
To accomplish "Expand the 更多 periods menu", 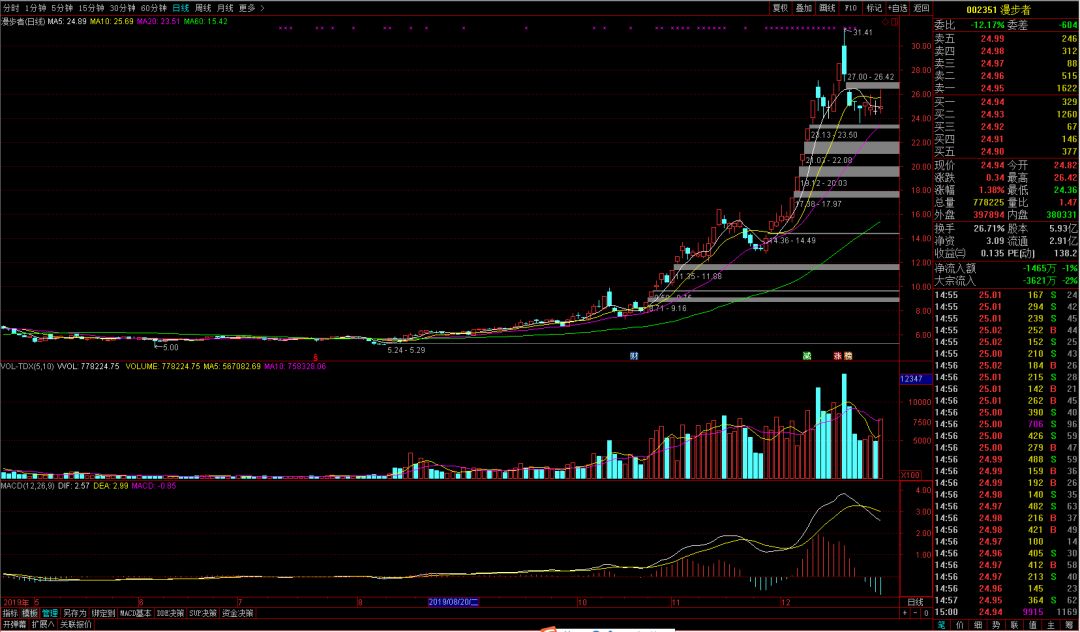I will [251, 8].
